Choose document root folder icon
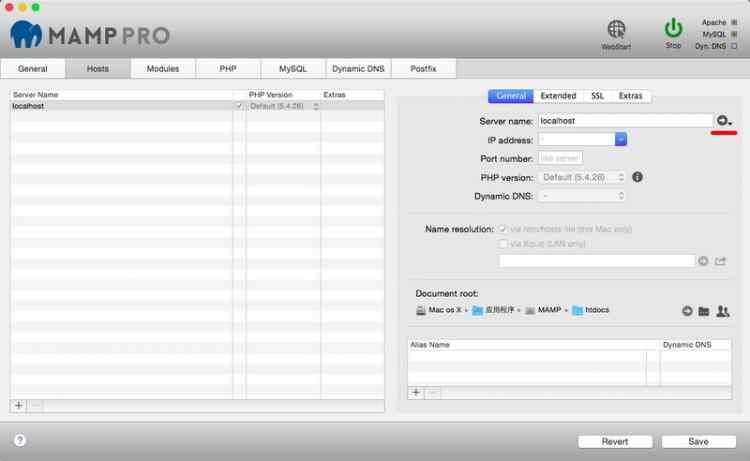The image size is (750, 461). point(704,311)
